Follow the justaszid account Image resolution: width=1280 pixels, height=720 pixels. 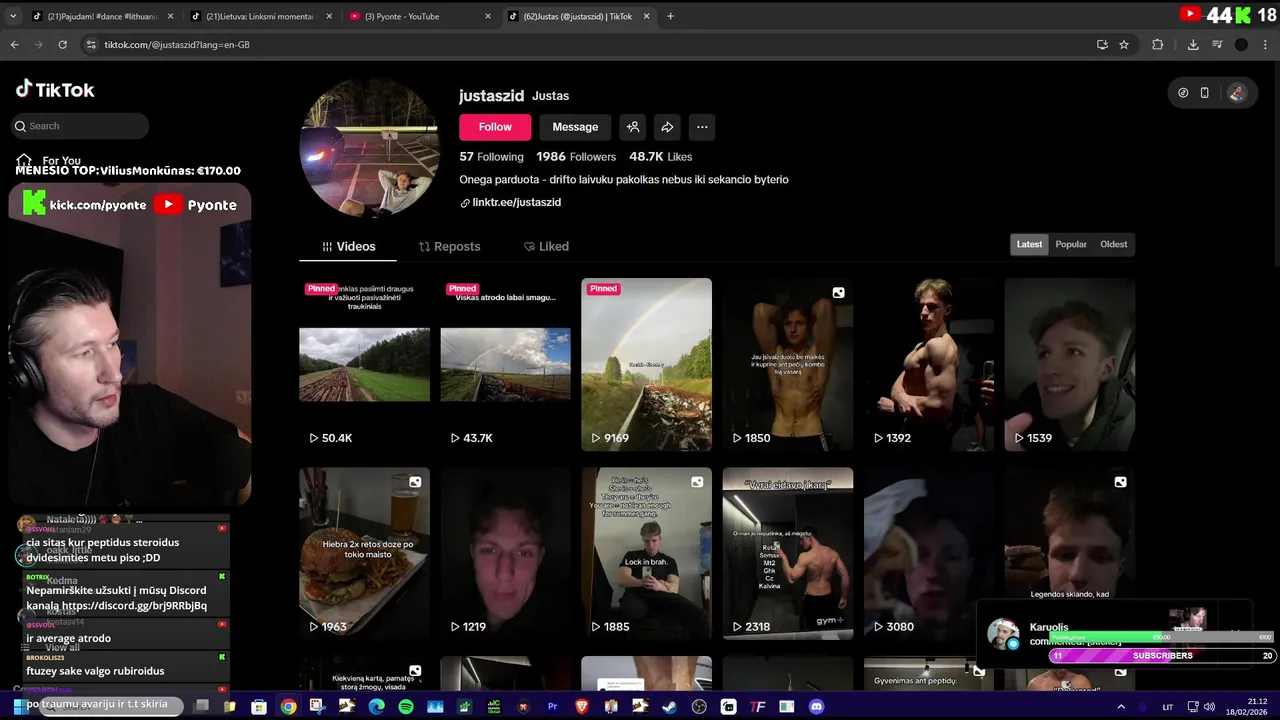[495, 127]
